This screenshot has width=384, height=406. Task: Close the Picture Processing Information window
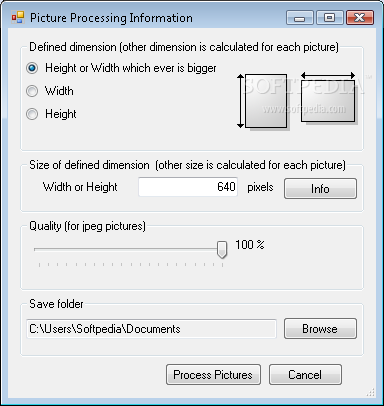point(360,18)
